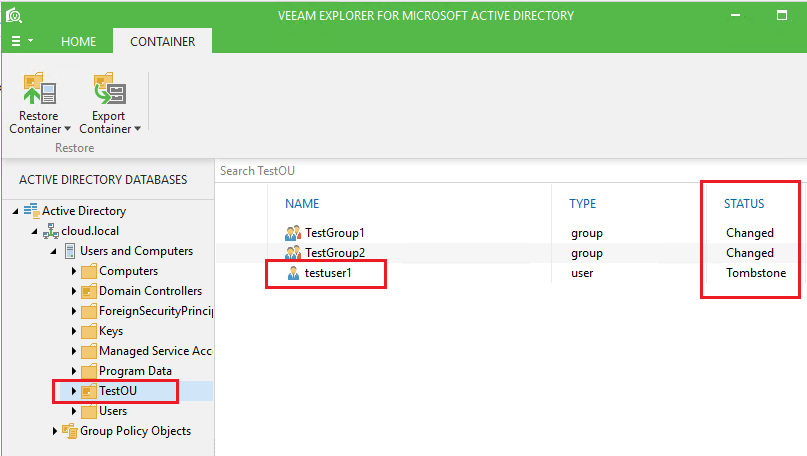Expand the Computers tree node
The image size is (807, 456).
74,271
